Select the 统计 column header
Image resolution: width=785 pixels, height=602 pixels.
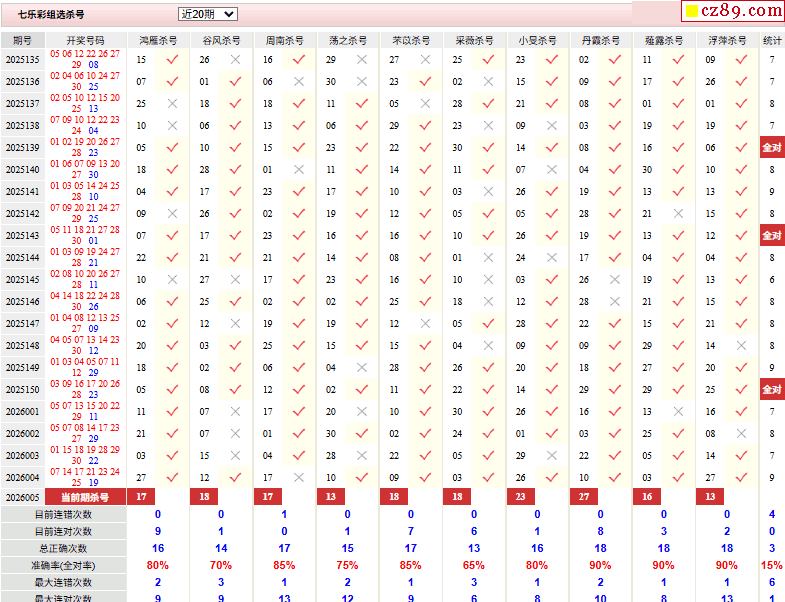(x=772, y=40)
